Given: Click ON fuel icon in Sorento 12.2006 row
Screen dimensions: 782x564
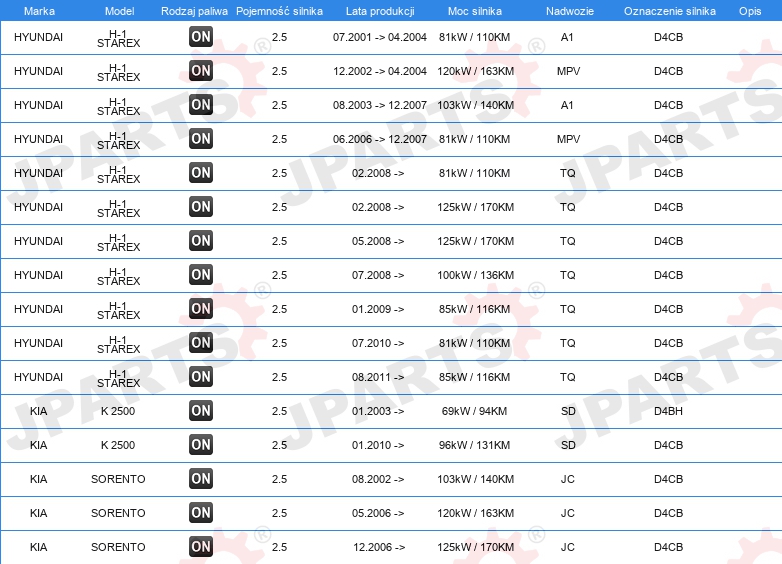Looking at the screenshot, I should click(201, 547).
